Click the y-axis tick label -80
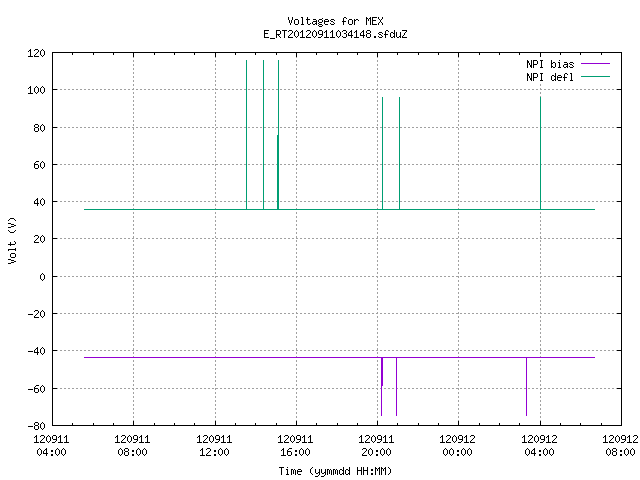This screenshot has width=640, height=480. click(36, 426)
